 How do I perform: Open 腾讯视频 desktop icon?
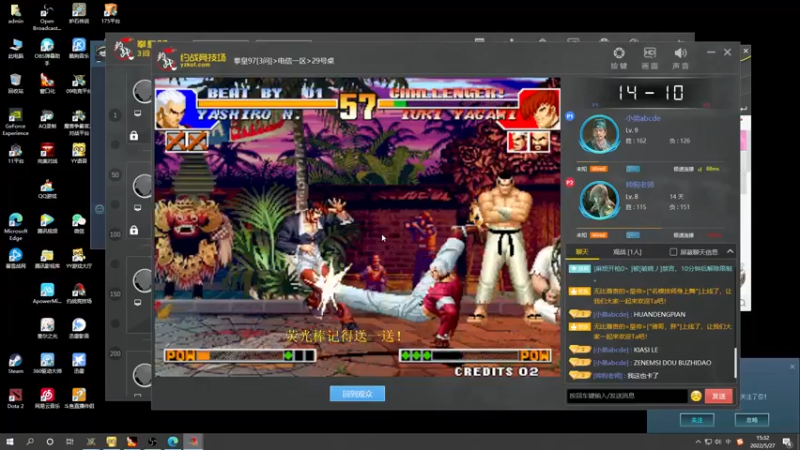(47, 223)
